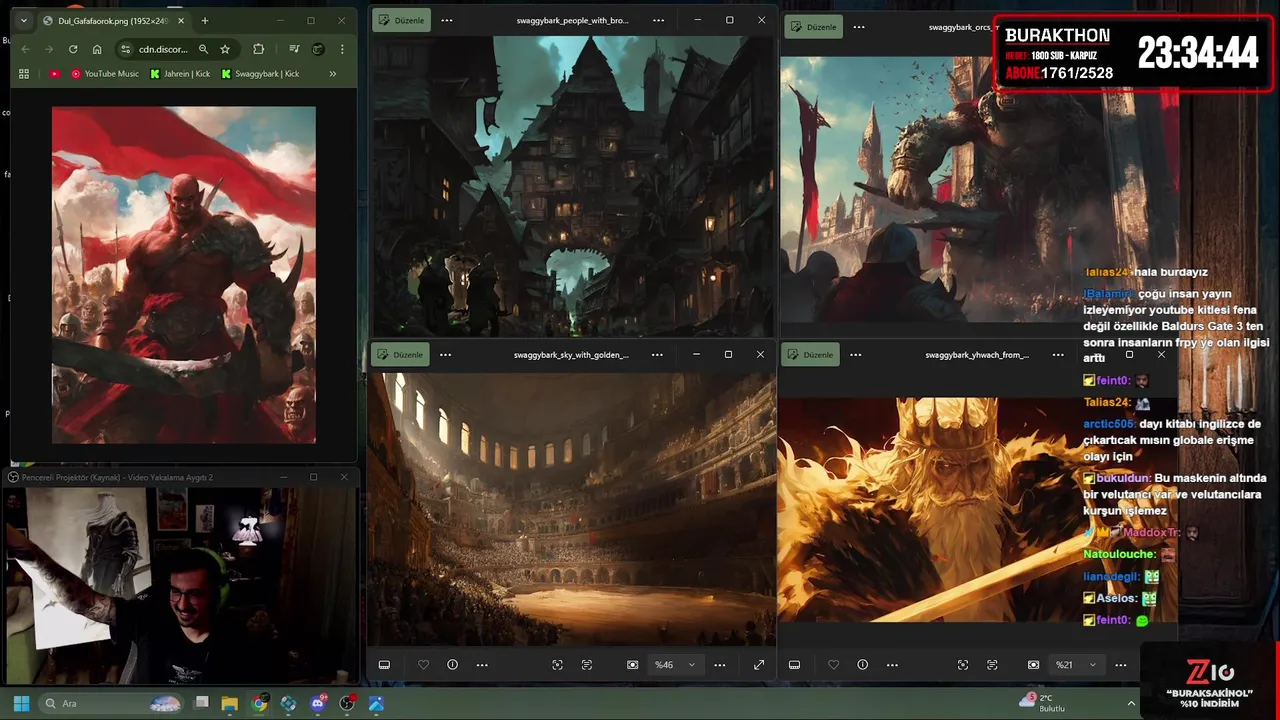
Task: Click zoom-to-fit icon beside the %46 dropdown
Action: [633, 665]
